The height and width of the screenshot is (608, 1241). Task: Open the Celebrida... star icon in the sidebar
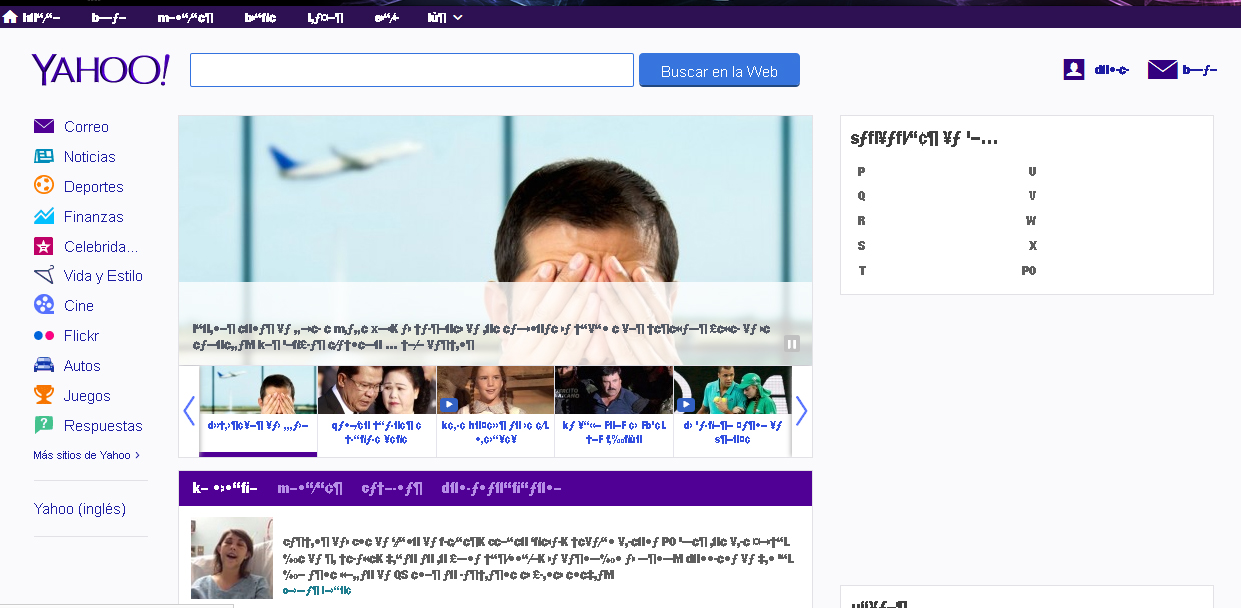(44, 246)
